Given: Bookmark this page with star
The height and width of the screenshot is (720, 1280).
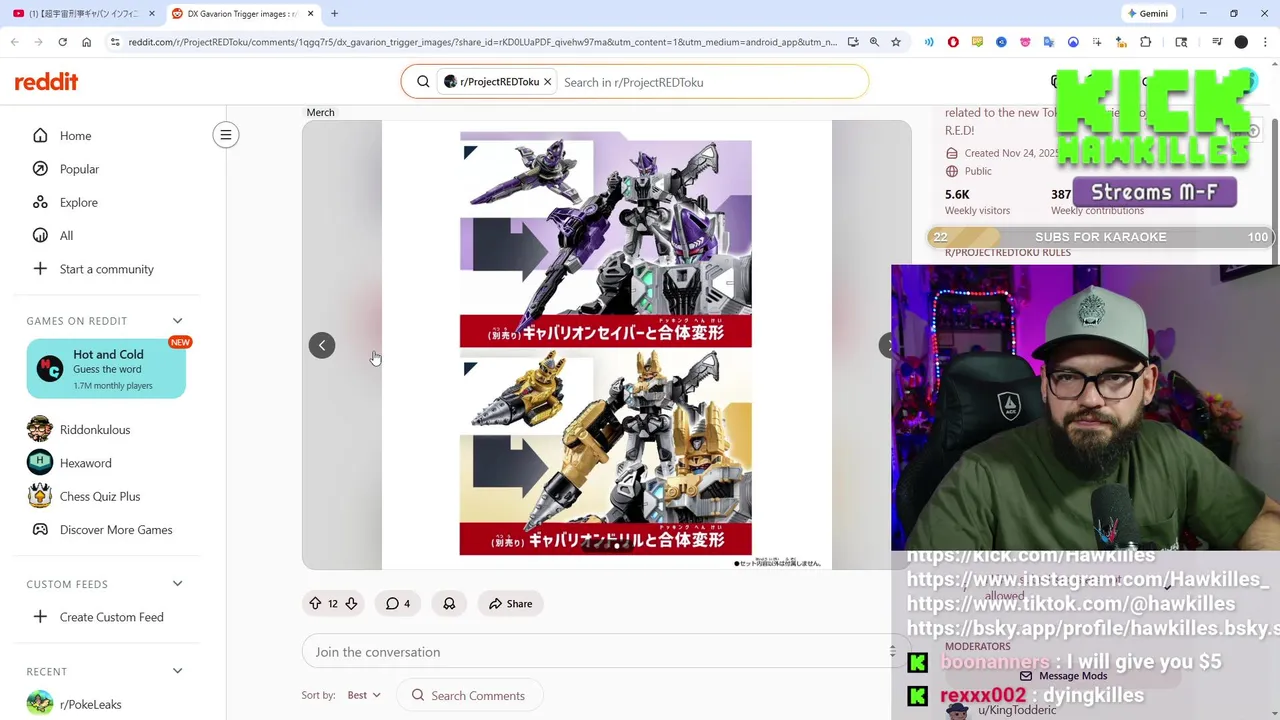Looking at the screenshot, I should pyautogui.click(x=896, y=42).
